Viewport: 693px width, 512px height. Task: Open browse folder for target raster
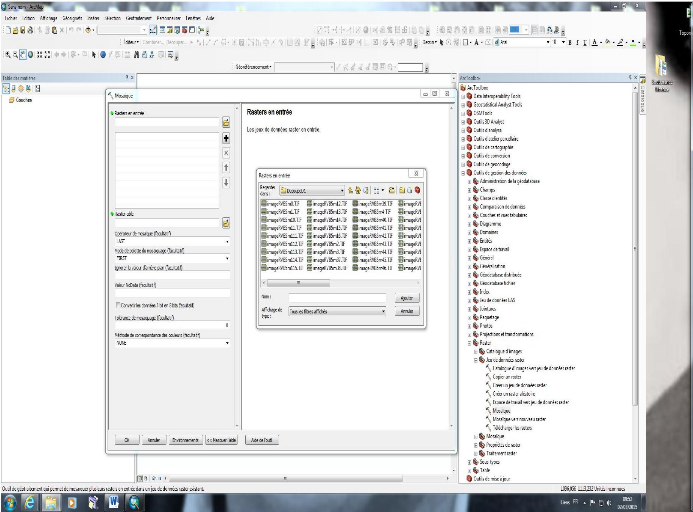[226, 222]
